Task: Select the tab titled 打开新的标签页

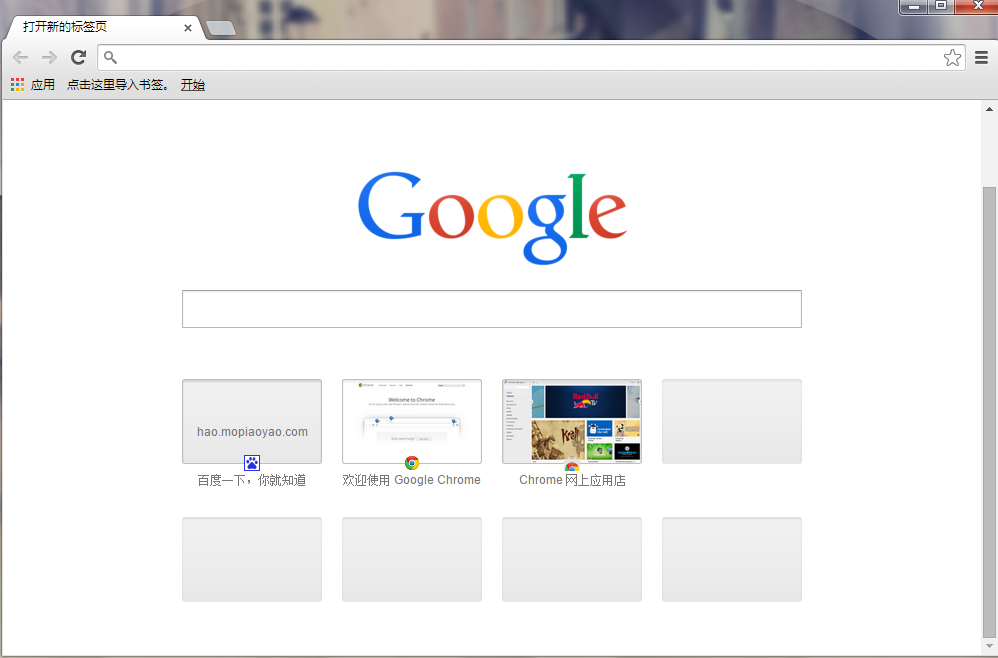Action: (105, 27)
